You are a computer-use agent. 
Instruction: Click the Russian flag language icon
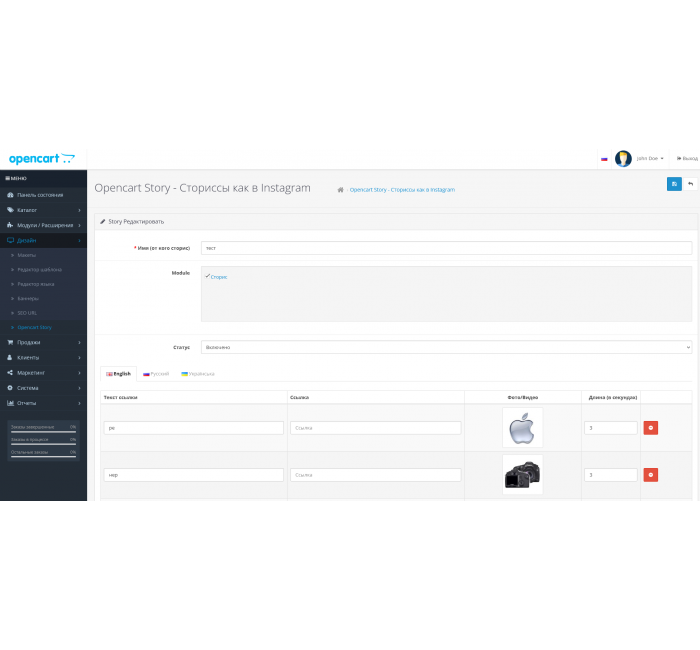click(x=604, y=159)
